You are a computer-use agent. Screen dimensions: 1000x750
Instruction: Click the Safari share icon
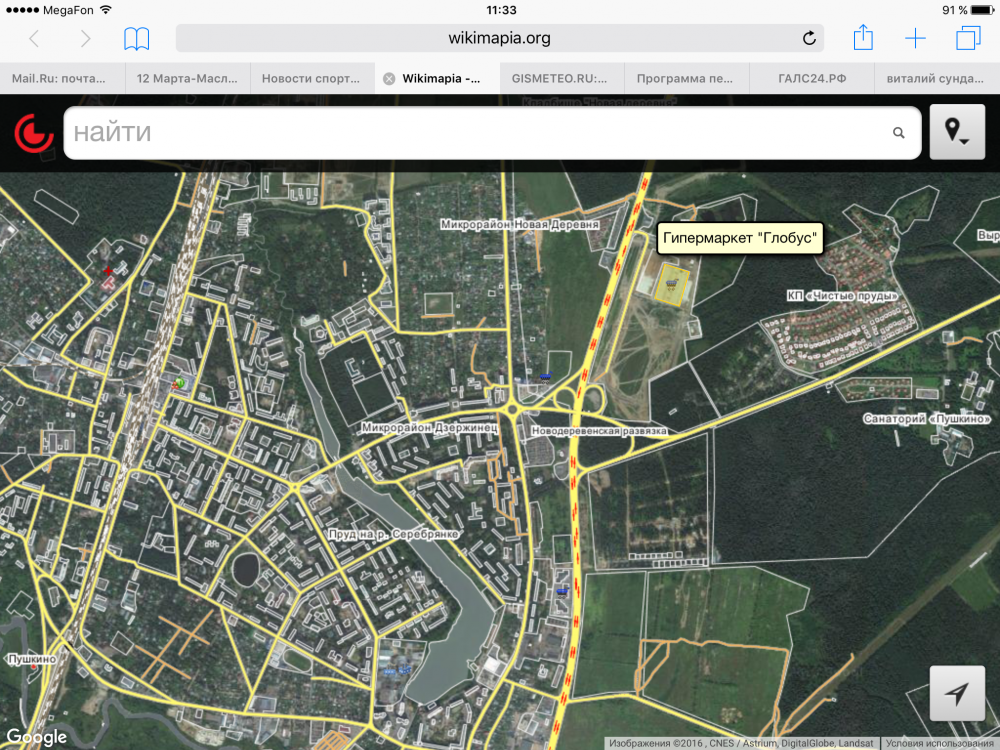pos(863,39)
